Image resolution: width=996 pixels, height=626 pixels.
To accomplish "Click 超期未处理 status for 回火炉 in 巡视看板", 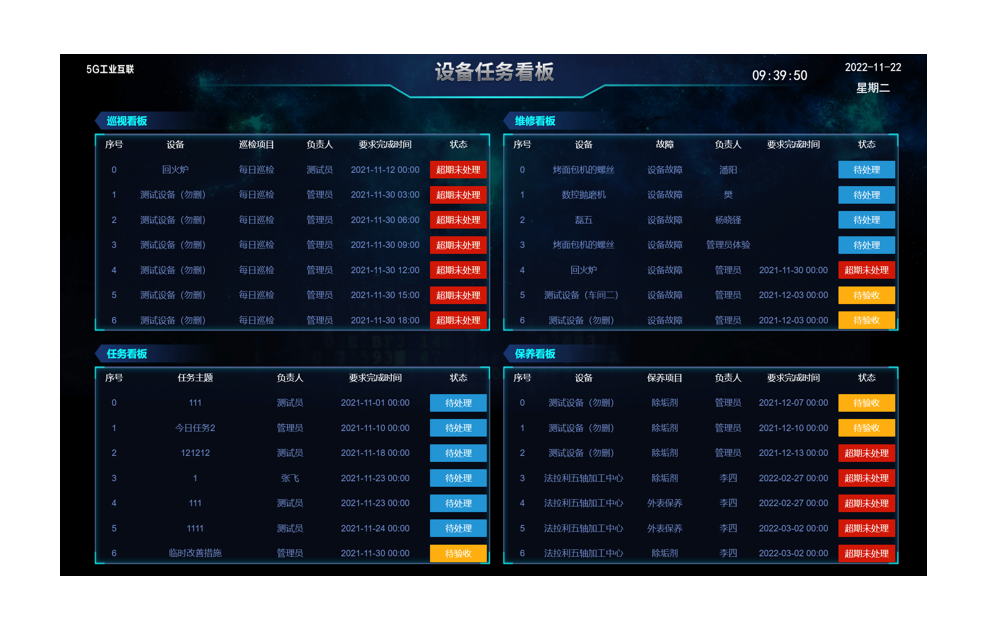I will point(458,170).
